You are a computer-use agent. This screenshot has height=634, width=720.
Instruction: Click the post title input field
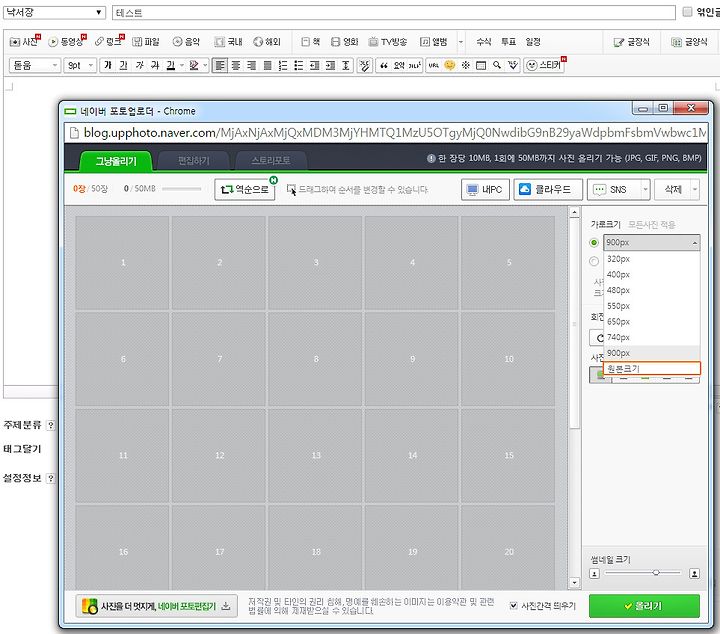point(394,12)
